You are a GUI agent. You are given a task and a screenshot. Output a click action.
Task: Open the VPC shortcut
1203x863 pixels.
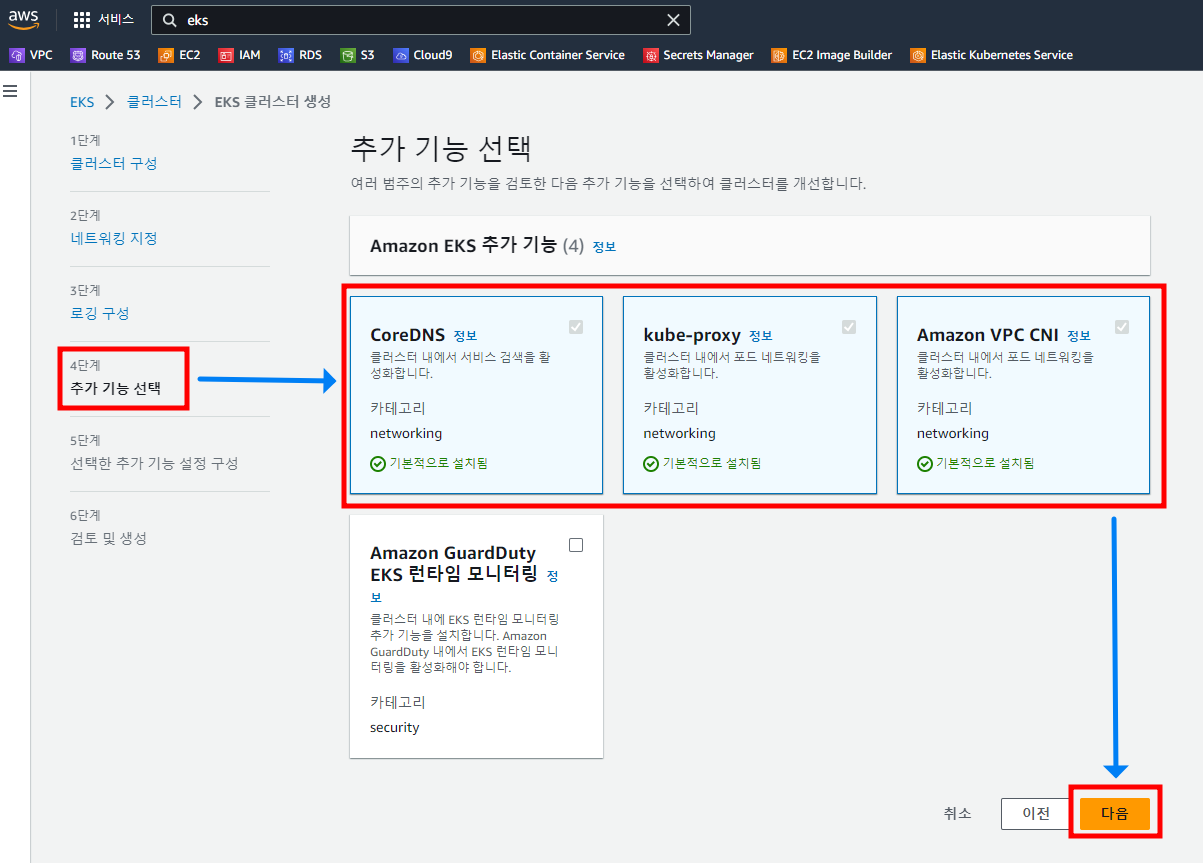pyautogui.click(x=31, y=55)
